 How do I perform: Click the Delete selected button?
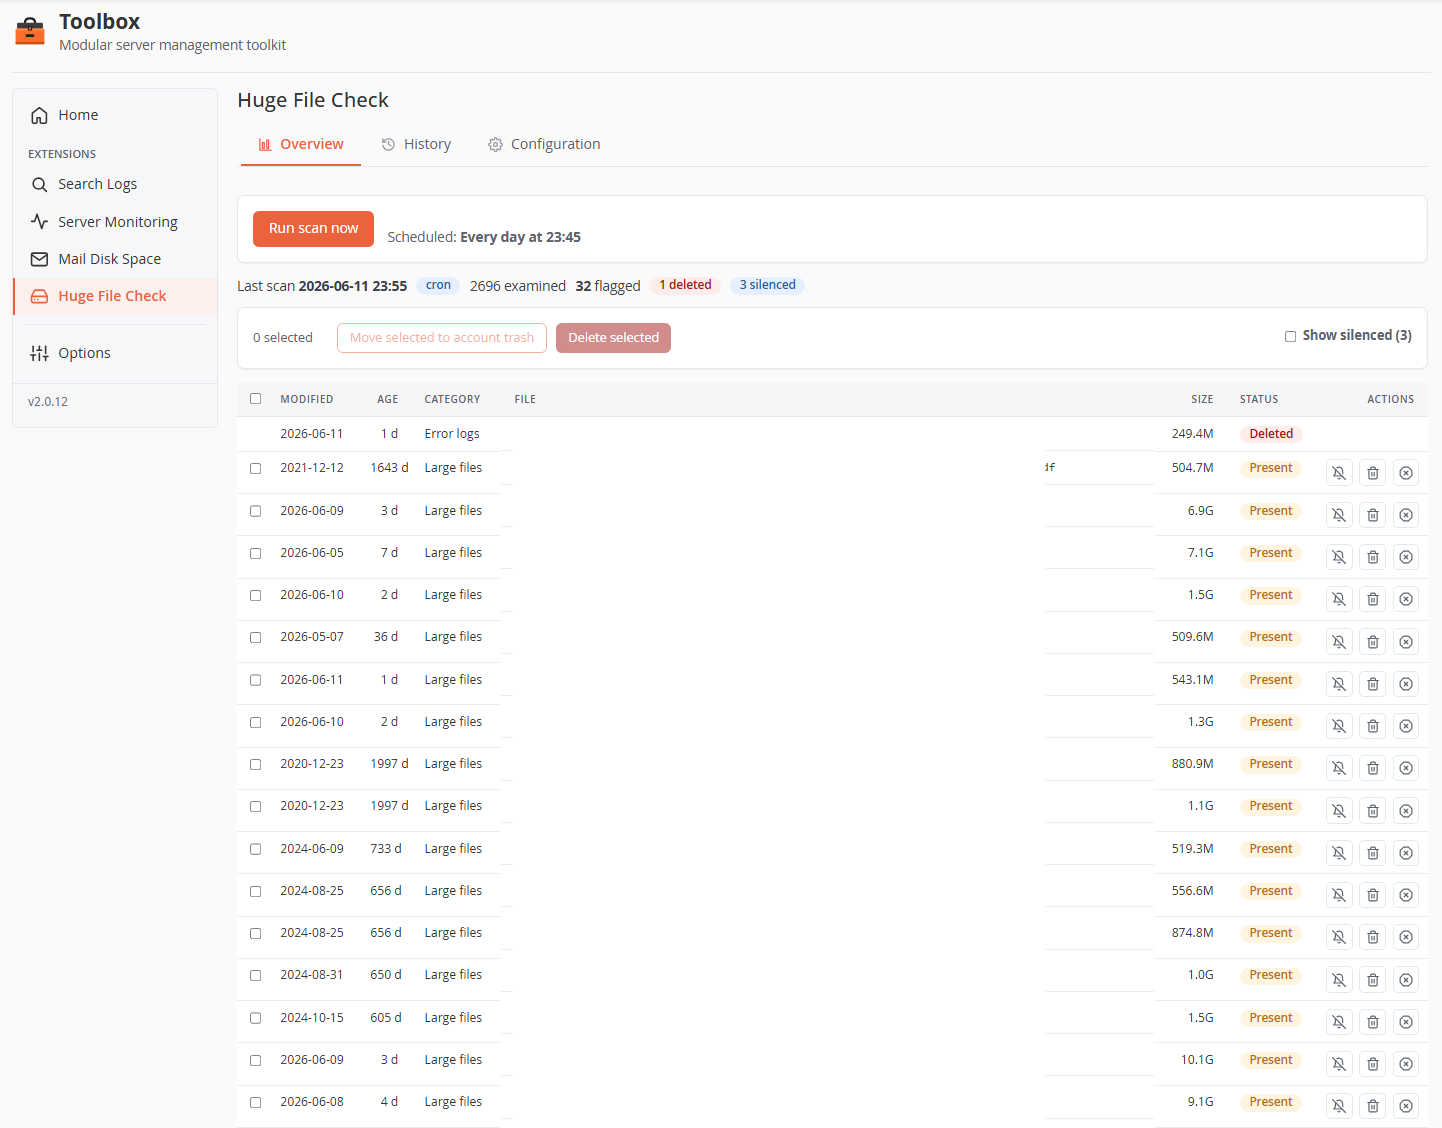point(613,338)
